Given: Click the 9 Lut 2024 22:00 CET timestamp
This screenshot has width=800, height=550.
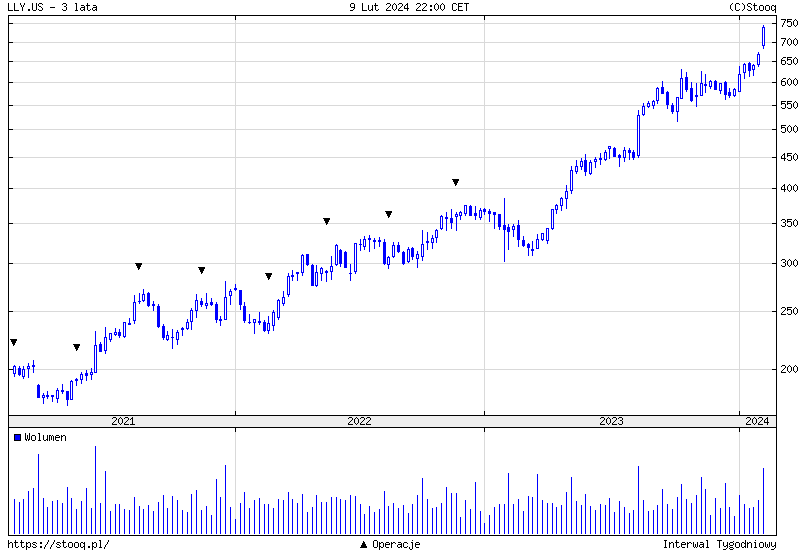Looking at the screenshot, I should (409, 7).
